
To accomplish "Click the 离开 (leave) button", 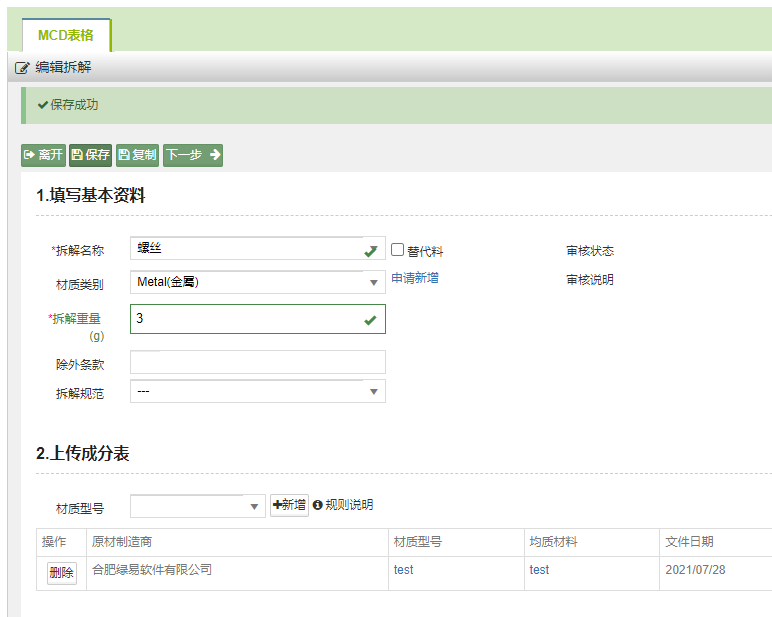I will coord(43,155).
